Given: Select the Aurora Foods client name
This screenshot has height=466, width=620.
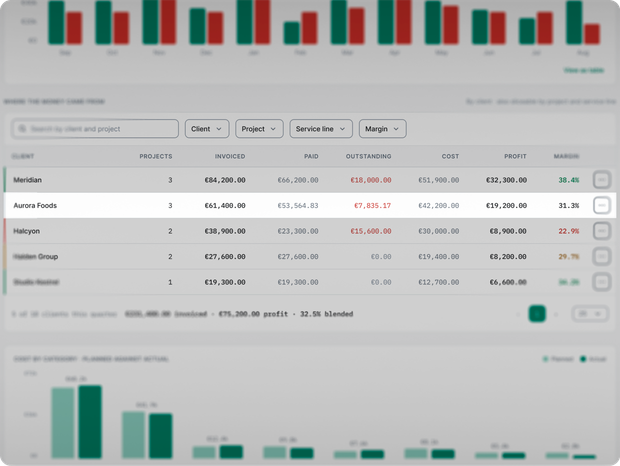Looking at the screenshot, I should tap(35, 206).
